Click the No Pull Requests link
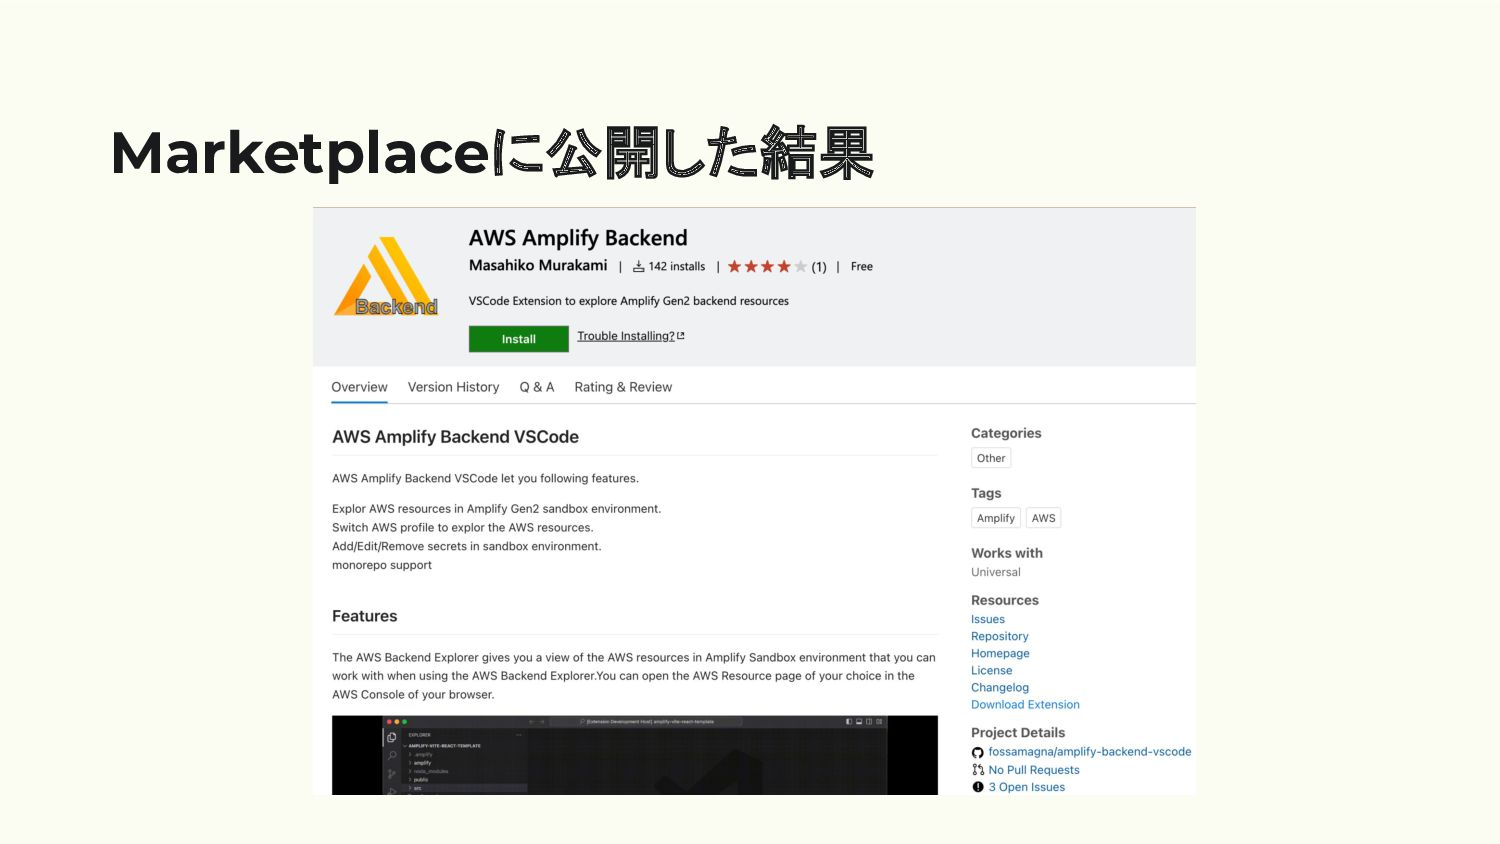 [x=1034, y=770]
